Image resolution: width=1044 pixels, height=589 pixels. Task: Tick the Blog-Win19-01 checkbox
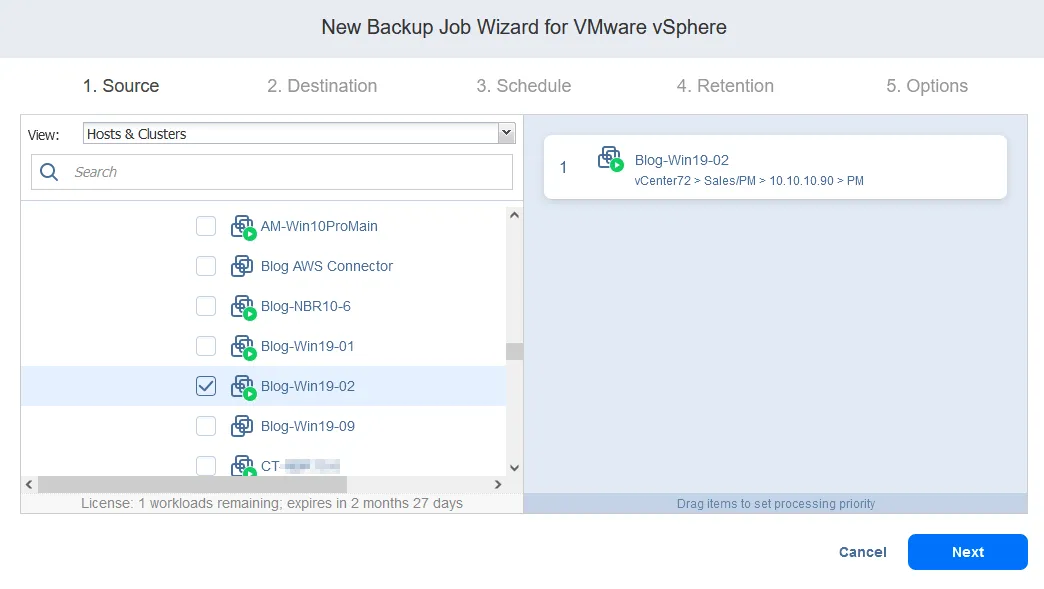coord(206,346)
